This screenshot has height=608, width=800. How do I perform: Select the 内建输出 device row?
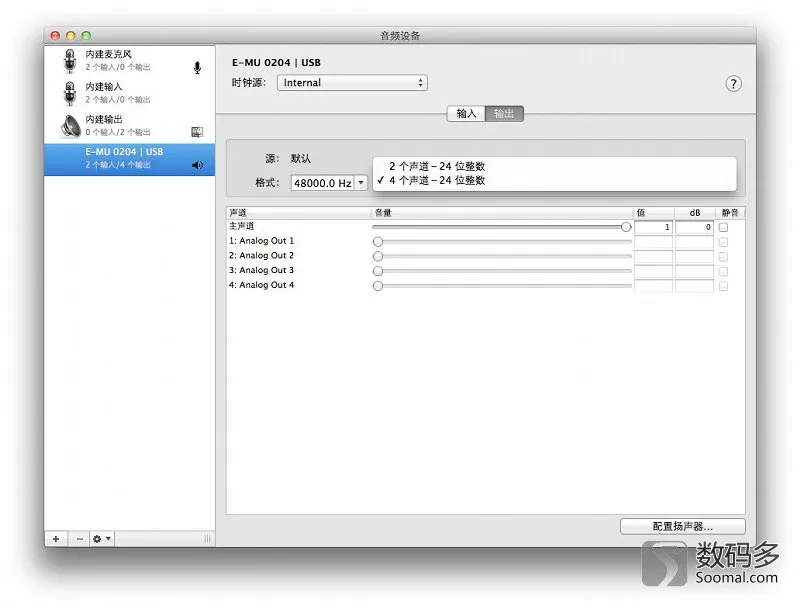coord(130,126)
